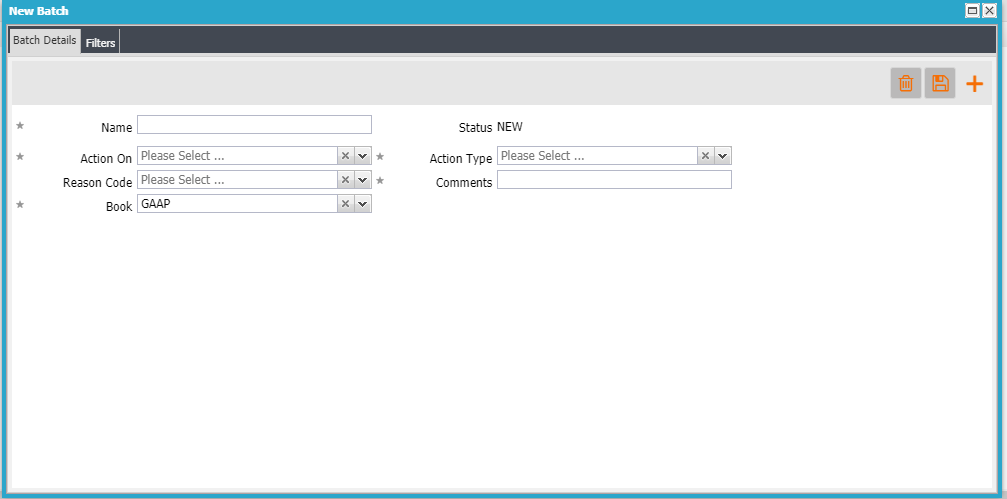Switch to the Filters tab
The height and width of the screenshot is (499, 1007).
100,43
